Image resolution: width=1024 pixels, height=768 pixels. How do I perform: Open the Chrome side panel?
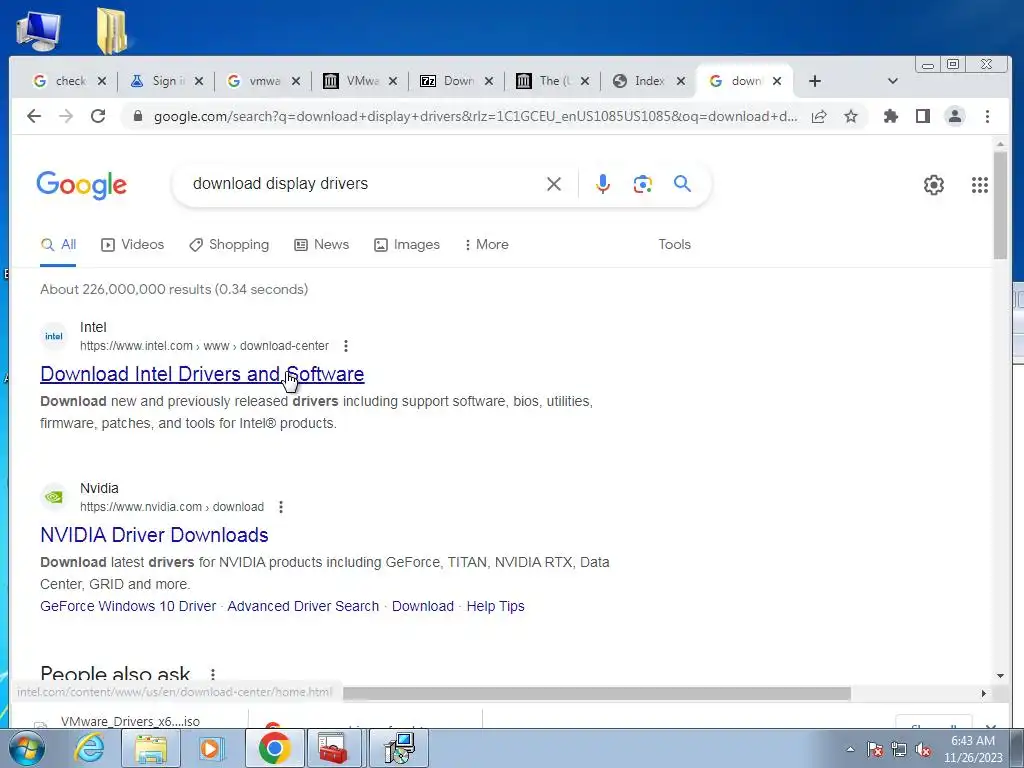(923, 116)
